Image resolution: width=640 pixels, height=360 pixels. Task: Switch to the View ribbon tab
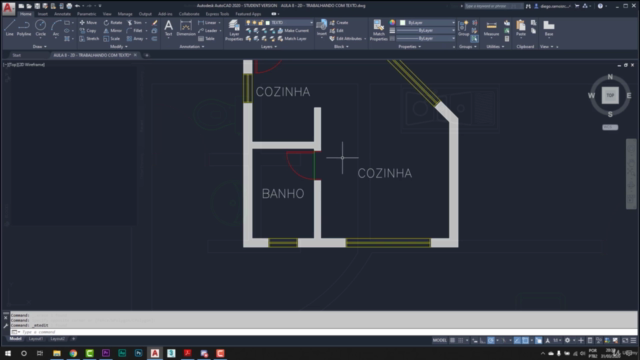coord(107,14)
